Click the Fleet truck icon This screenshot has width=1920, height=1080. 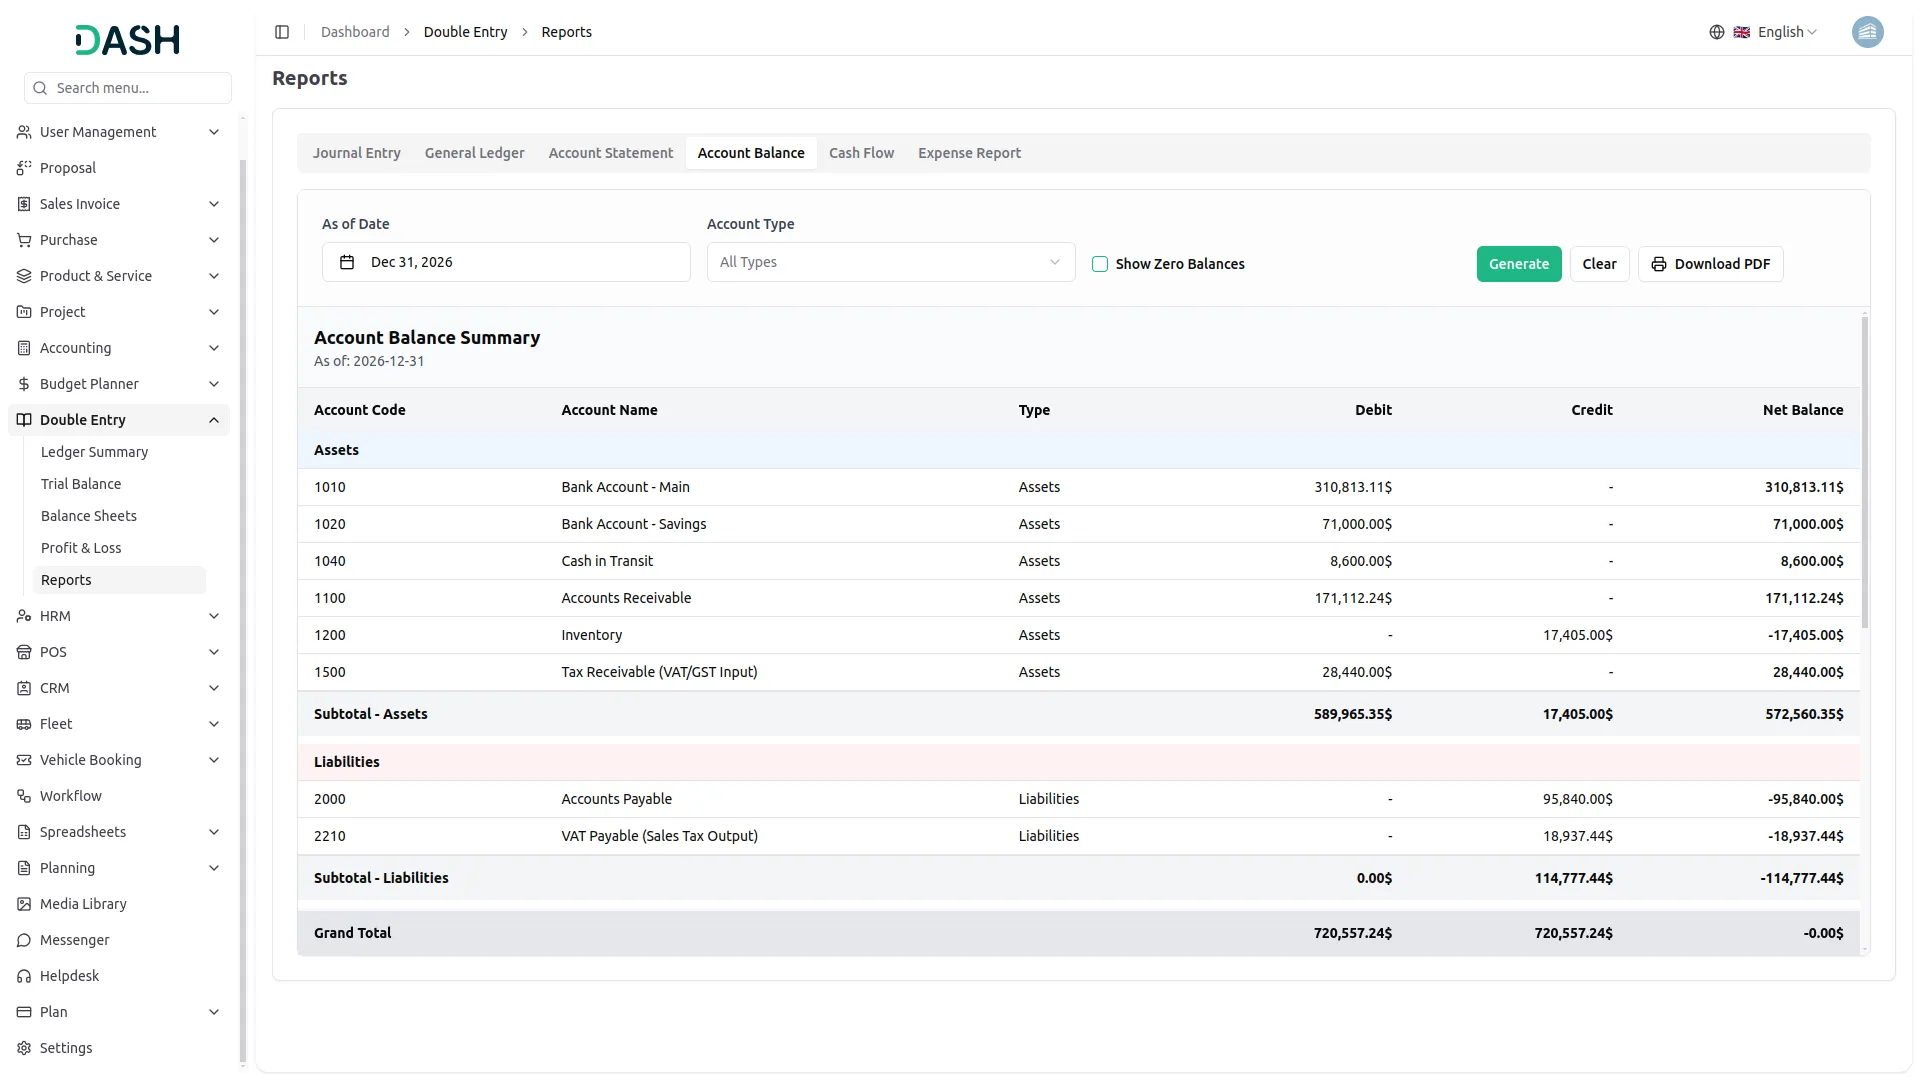(24, 724)
